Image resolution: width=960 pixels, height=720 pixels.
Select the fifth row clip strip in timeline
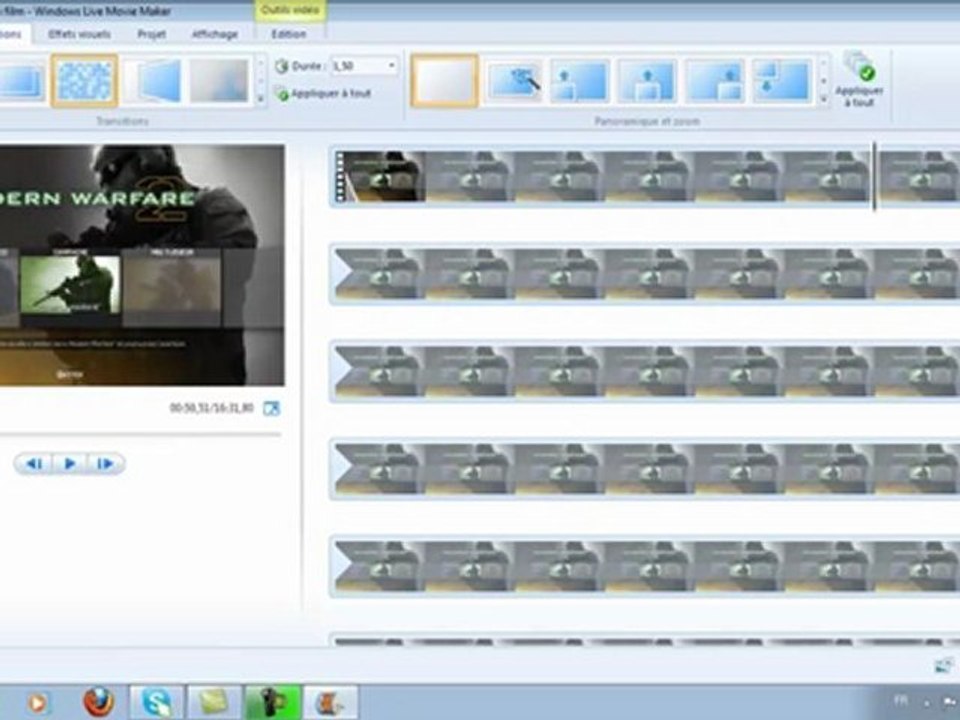646,567
